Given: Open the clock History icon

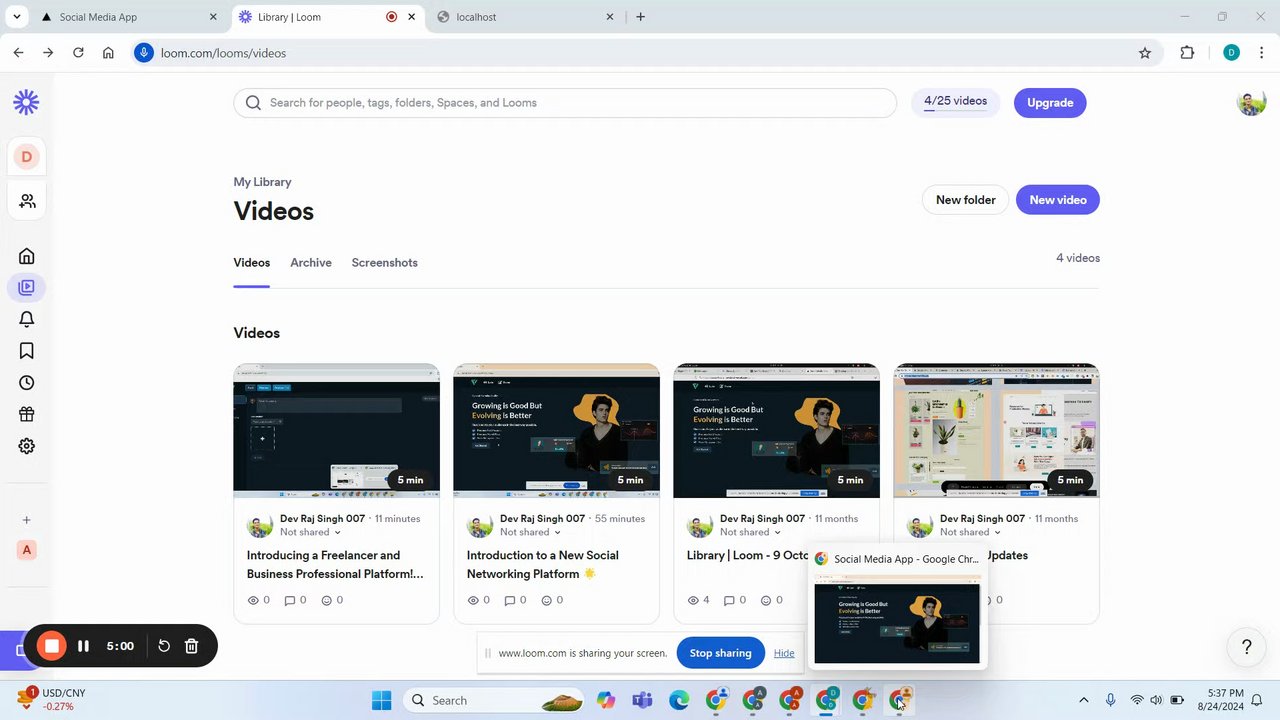Looking at the screenshot, I should tap(27, 383).
